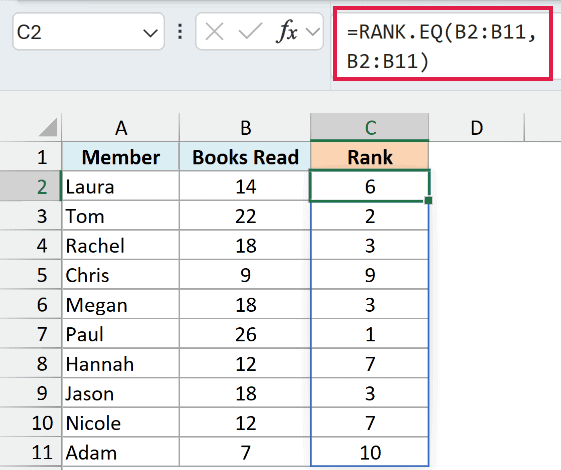The image size is (561, 470).
Task: Open the Name Box dropdown arrow
Action: 150,33
